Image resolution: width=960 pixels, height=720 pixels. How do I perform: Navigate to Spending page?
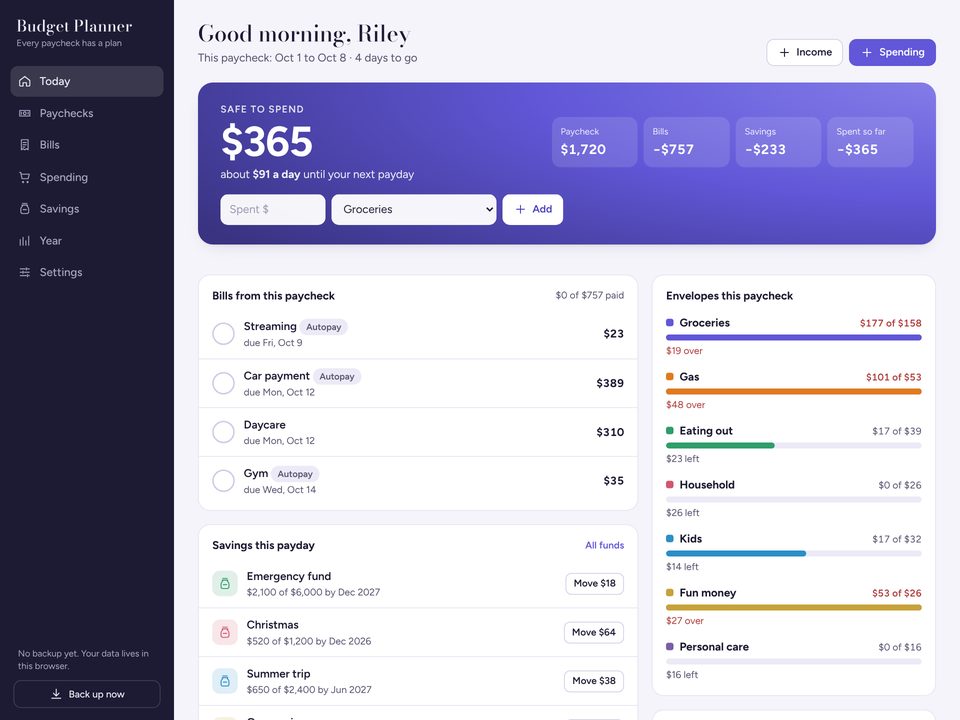click(87, 177)
